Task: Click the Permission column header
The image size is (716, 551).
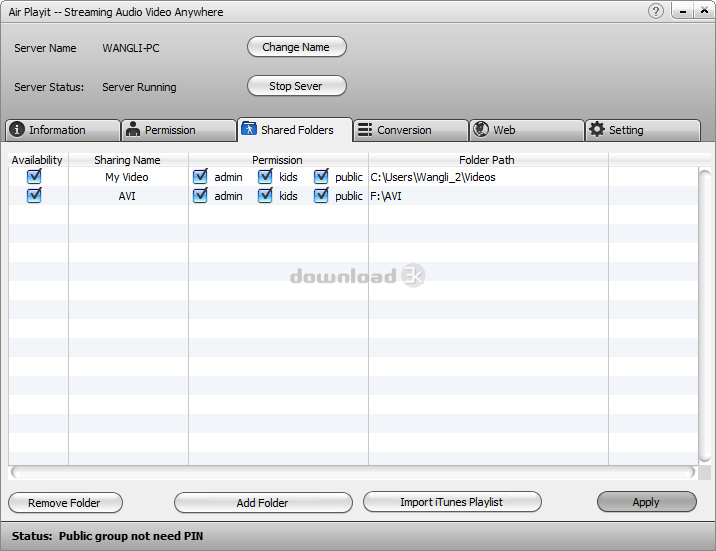Action: pos(278,160)
